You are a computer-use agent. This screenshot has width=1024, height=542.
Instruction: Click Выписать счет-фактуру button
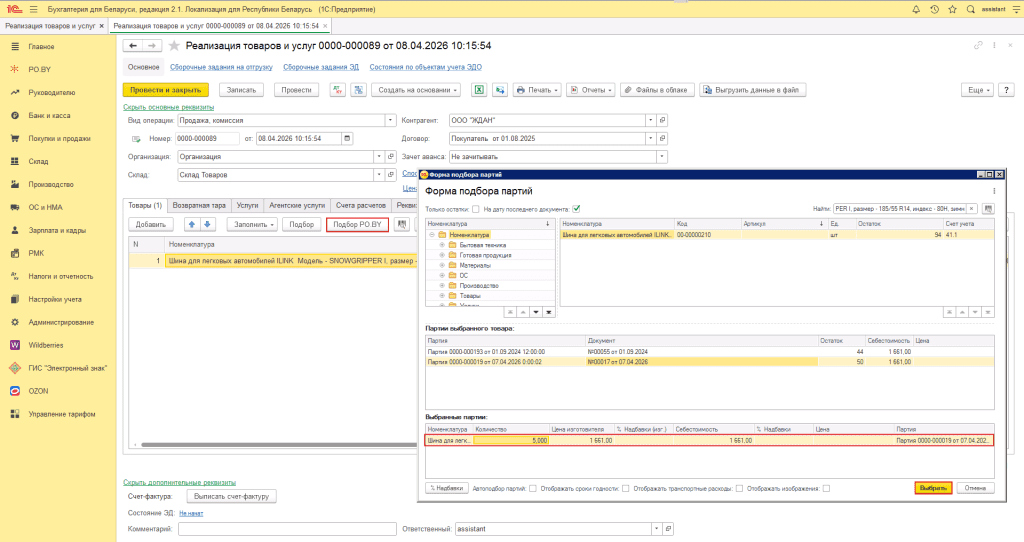232,496
